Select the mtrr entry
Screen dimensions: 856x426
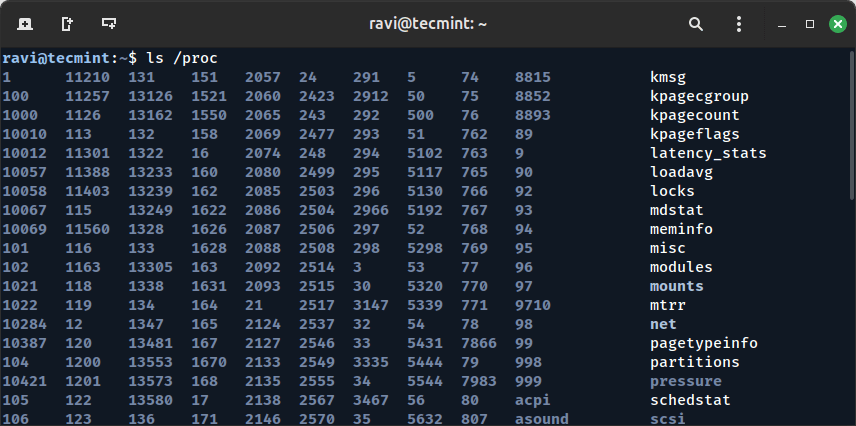[x=668, y=305]
